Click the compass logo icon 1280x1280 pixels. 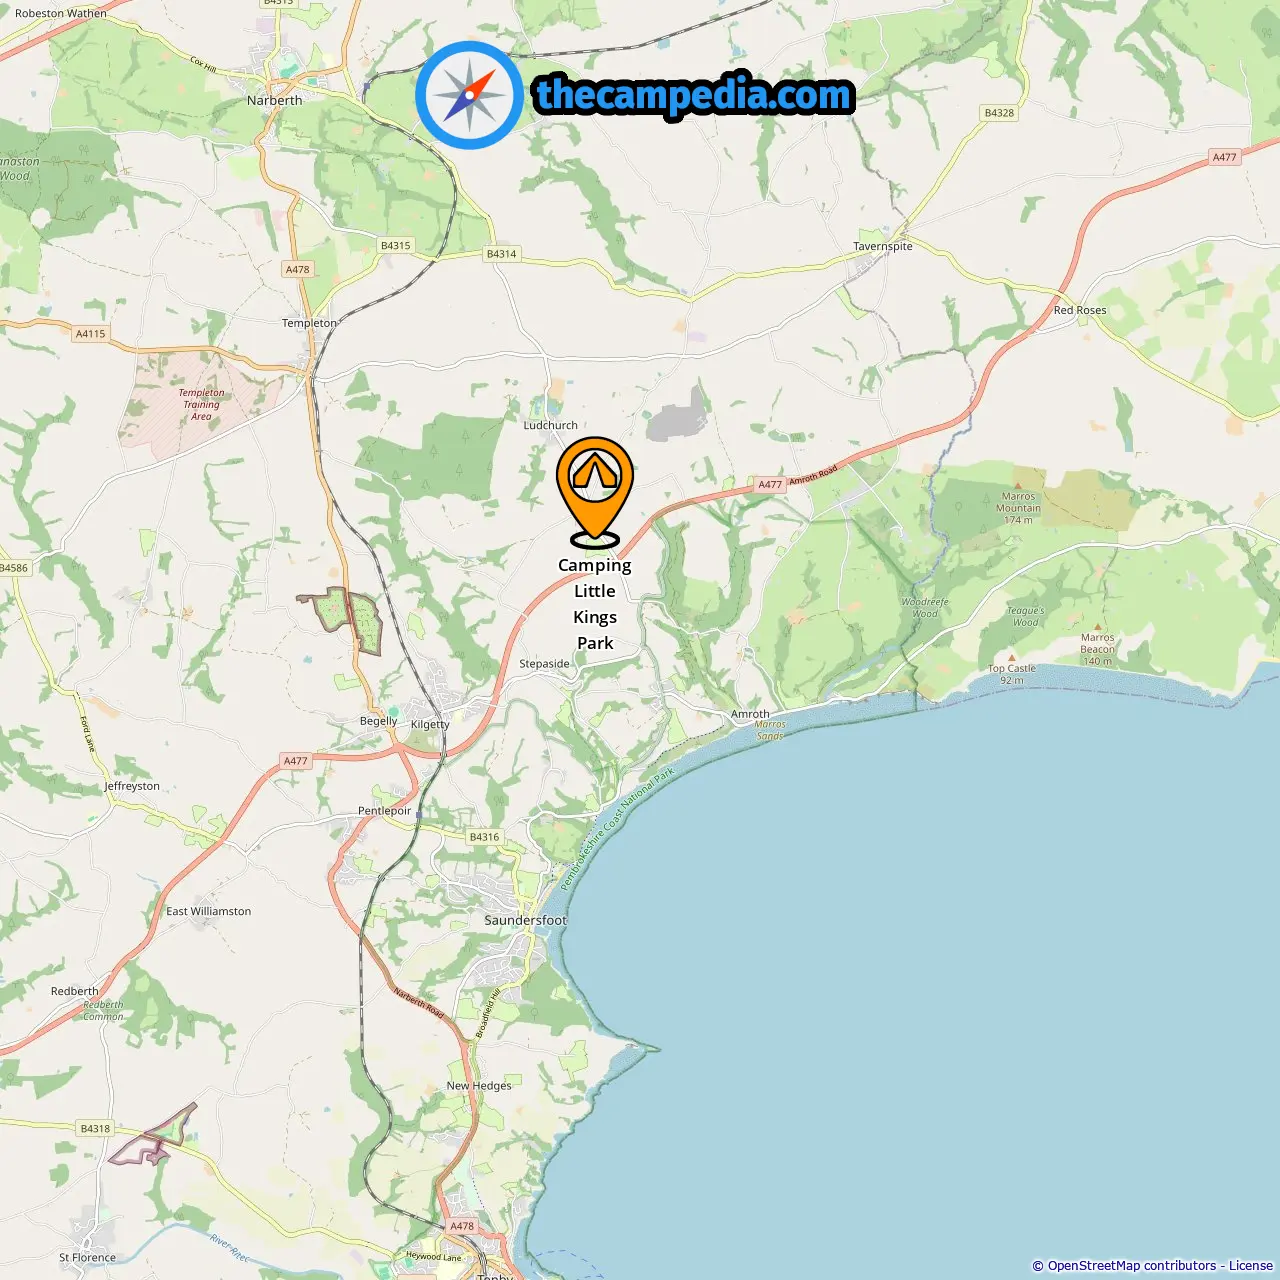click(469, 95)
